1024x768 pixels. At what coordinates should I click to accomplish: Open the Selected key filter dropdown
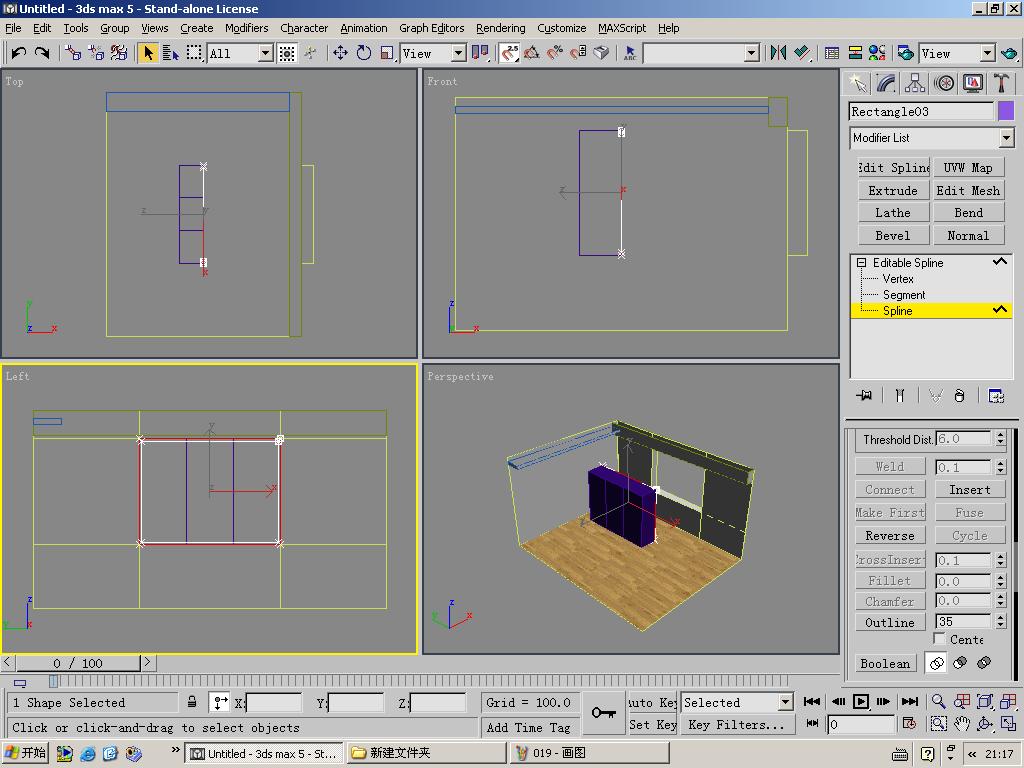tap(785, 703)
